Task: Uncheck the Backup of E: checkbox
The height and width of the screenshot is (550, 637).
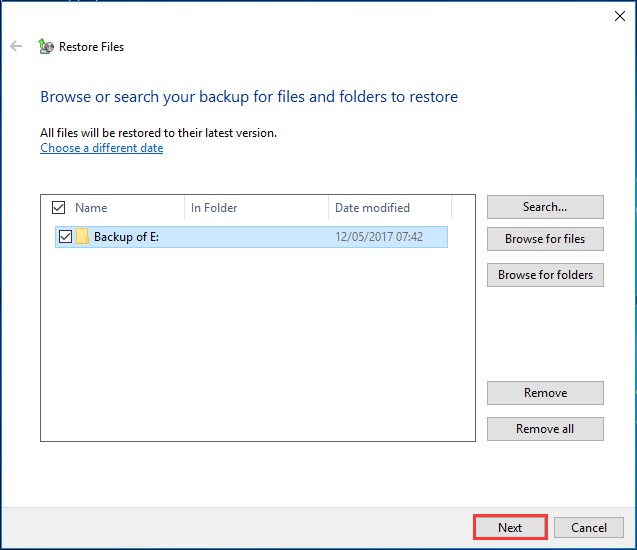Action: point(65,236)
